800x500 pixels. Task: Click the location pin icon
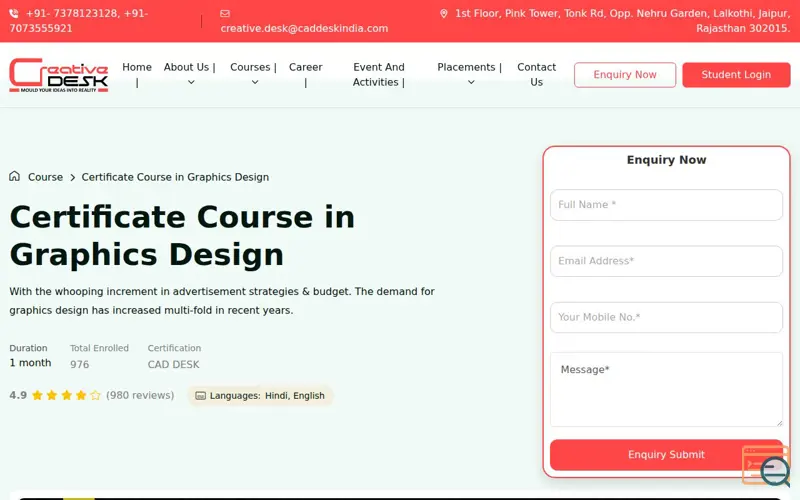[443, 14]
